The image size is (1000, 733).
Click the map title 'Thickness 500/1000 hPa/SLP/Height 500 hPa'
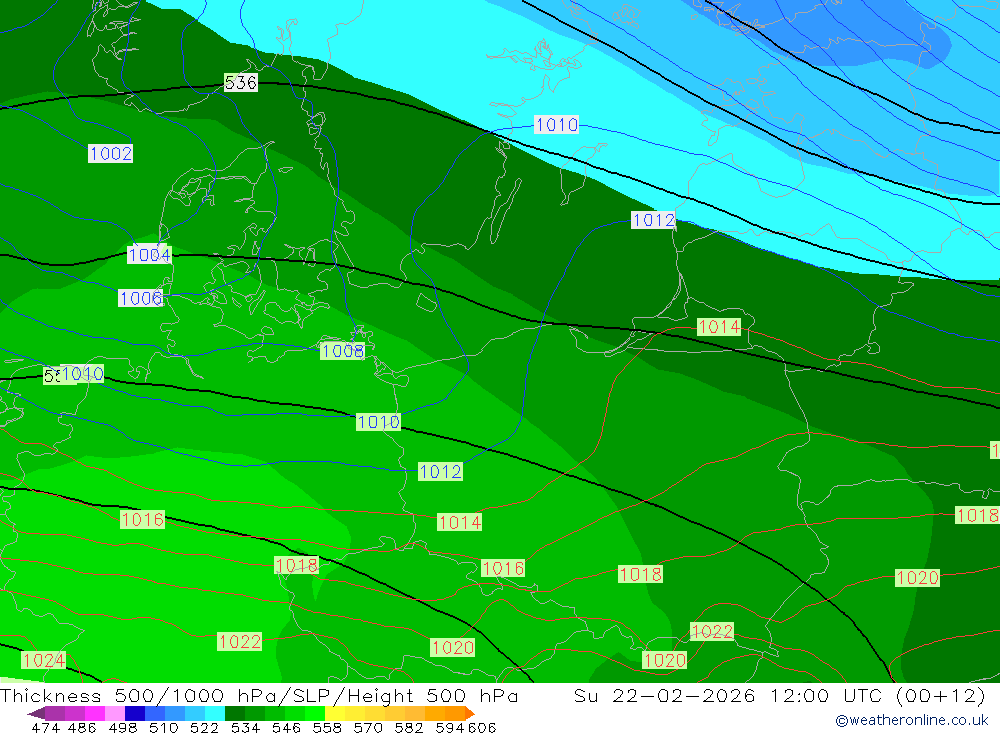pyautogui.click(x=259, y=695)
